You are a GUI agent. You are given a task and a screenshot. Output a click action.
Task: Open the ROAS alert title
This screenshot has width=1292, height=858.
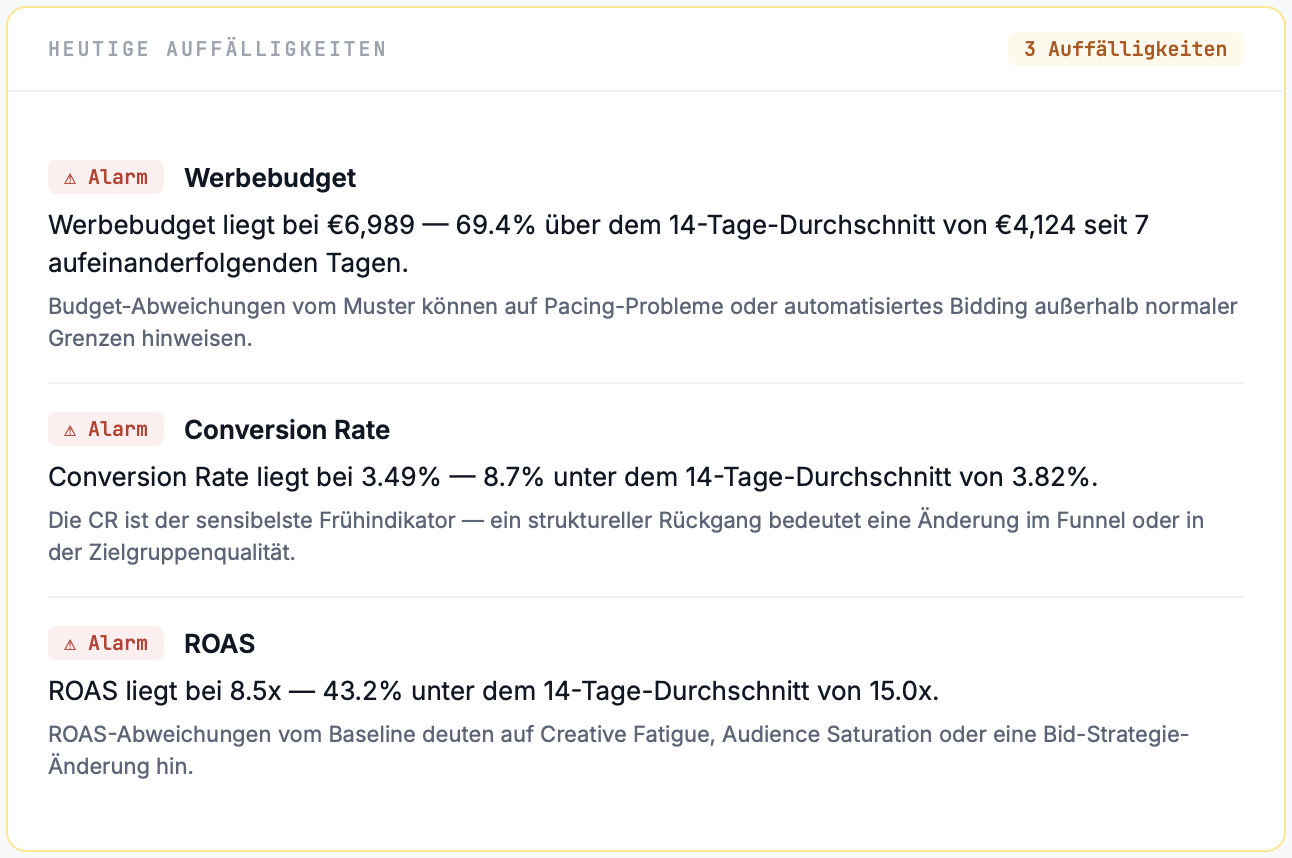point(220,644)
